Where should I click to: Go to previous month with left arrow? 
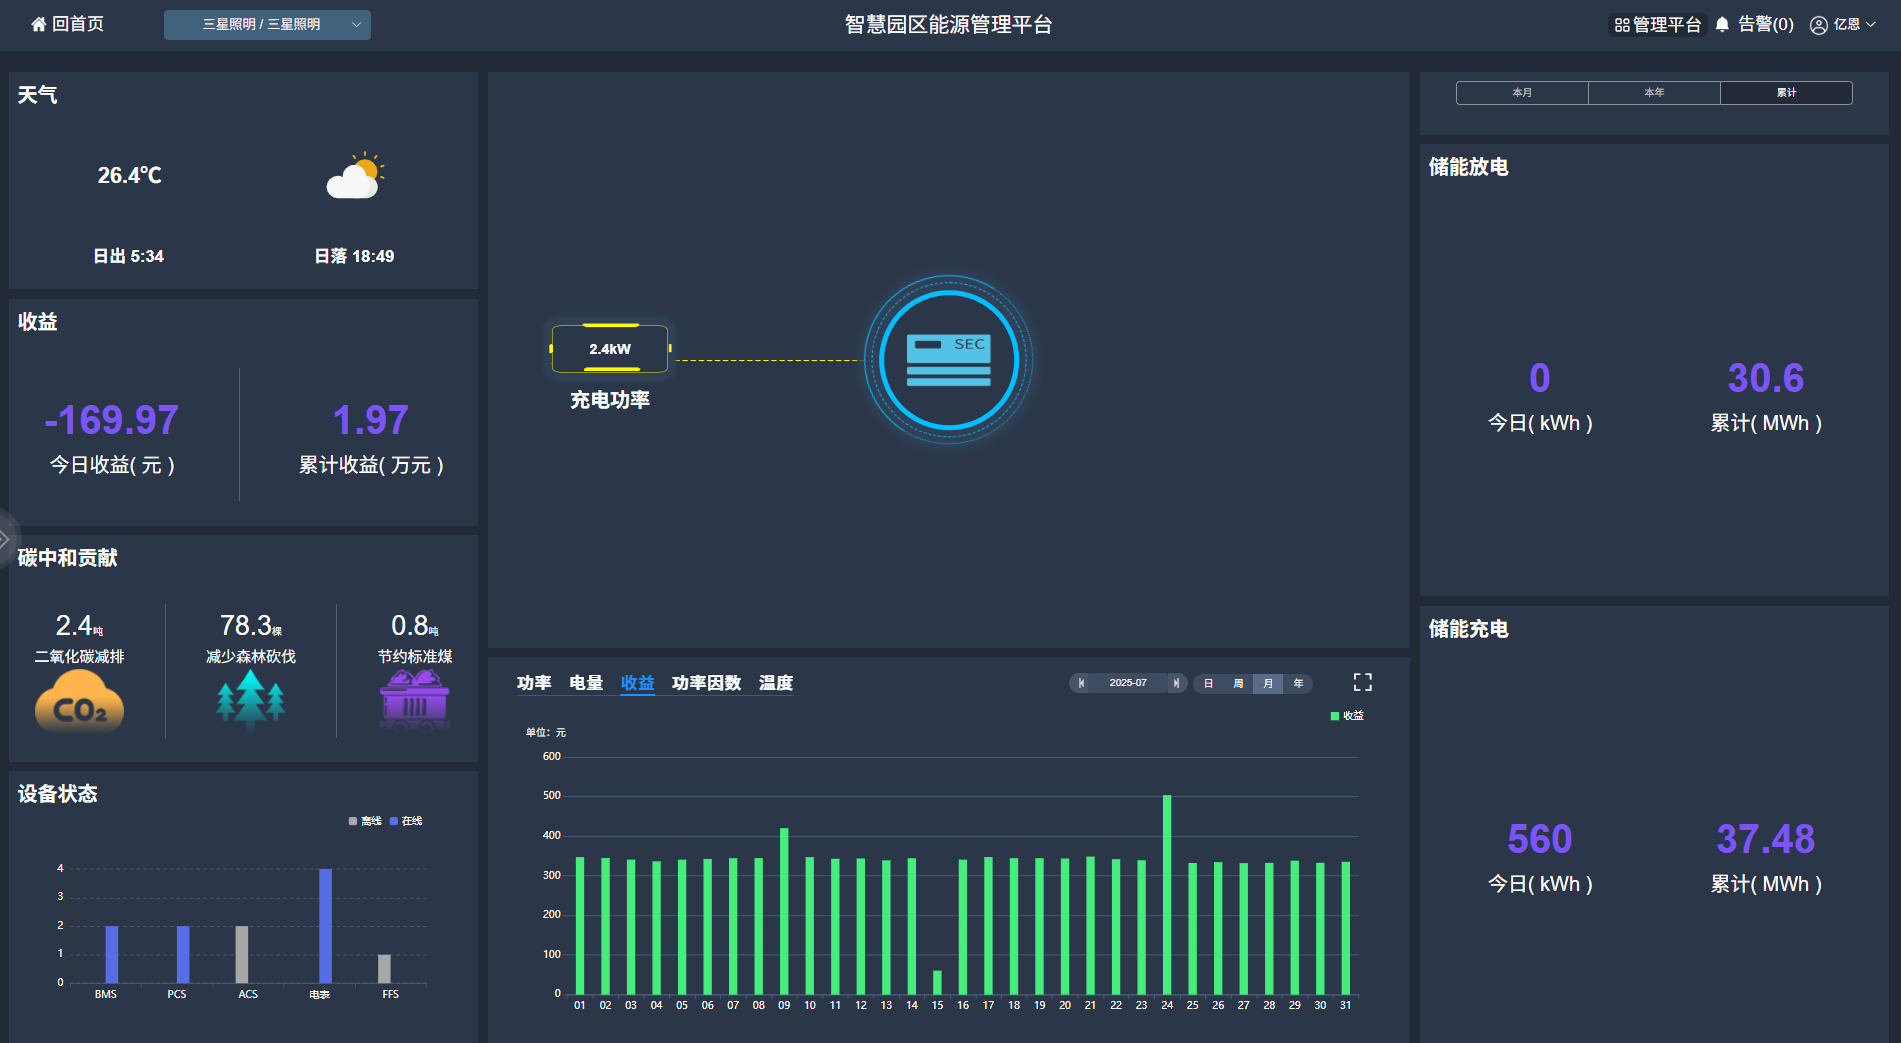coord(1081,683)
